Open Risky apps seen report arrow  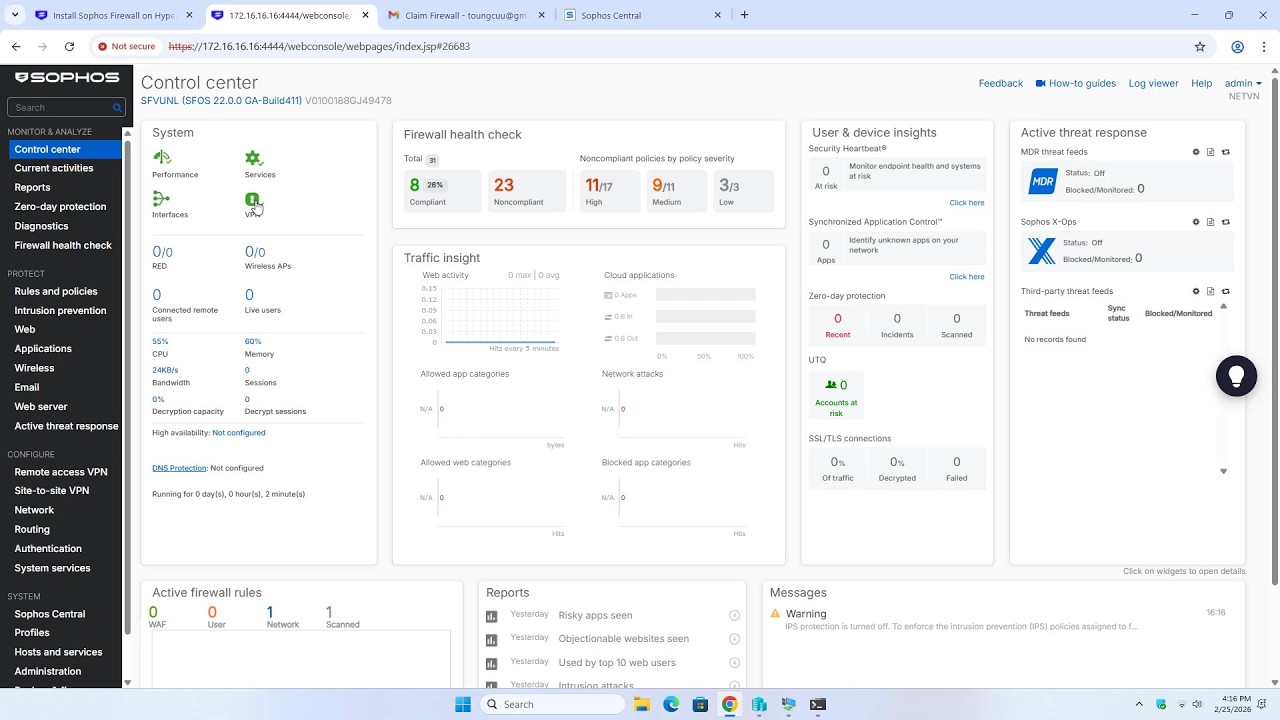click(x=734, y=615)
